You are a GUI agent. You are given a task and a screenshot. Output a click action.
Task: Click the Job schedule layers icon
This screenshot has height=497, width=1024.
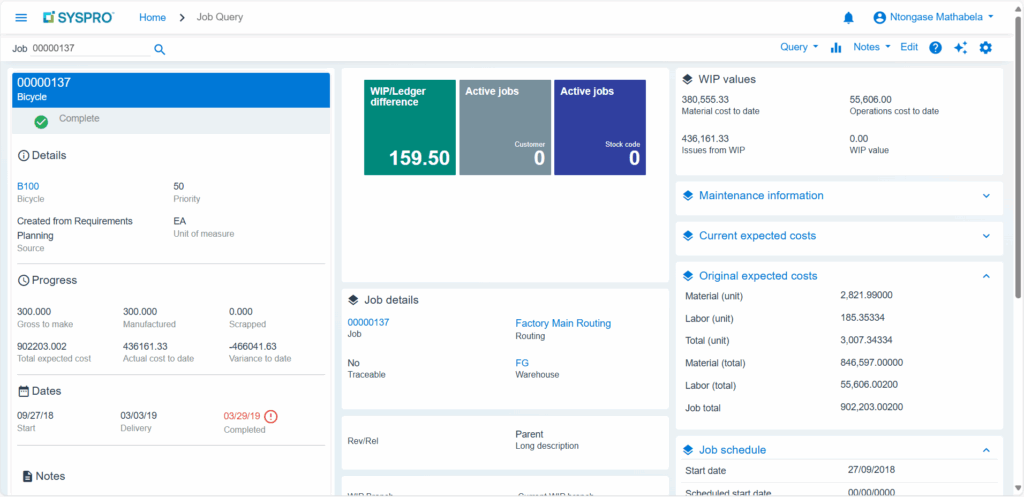(688, 450)
